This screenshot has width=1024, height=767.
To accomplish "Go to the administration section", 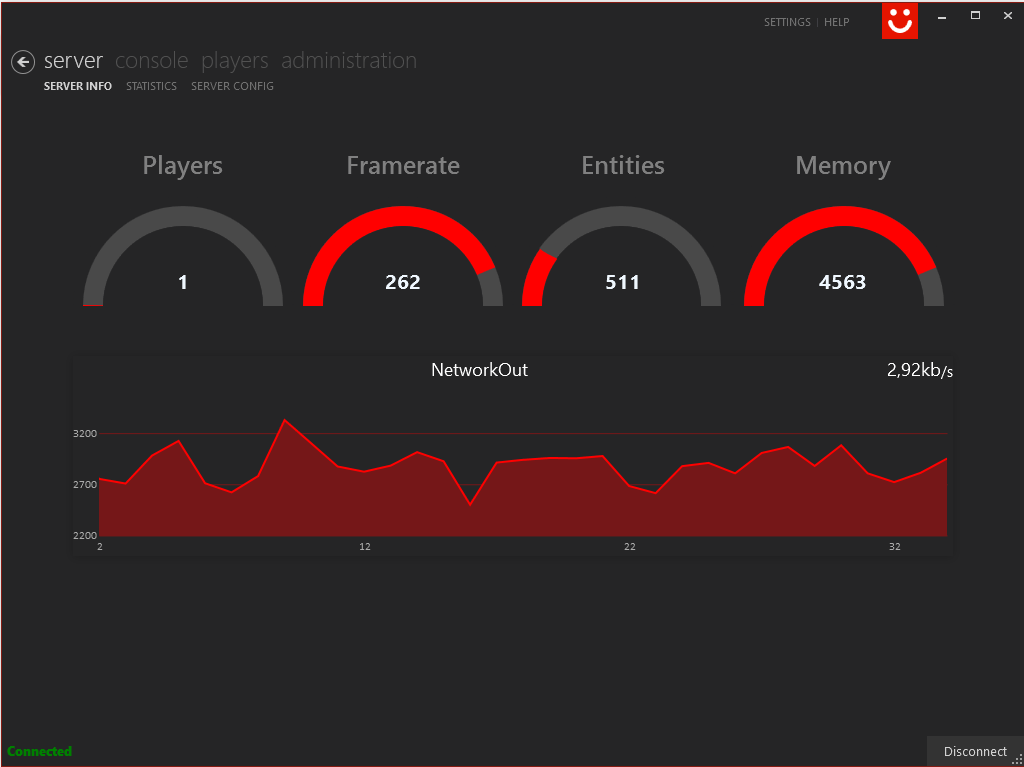I will [348, 61].
